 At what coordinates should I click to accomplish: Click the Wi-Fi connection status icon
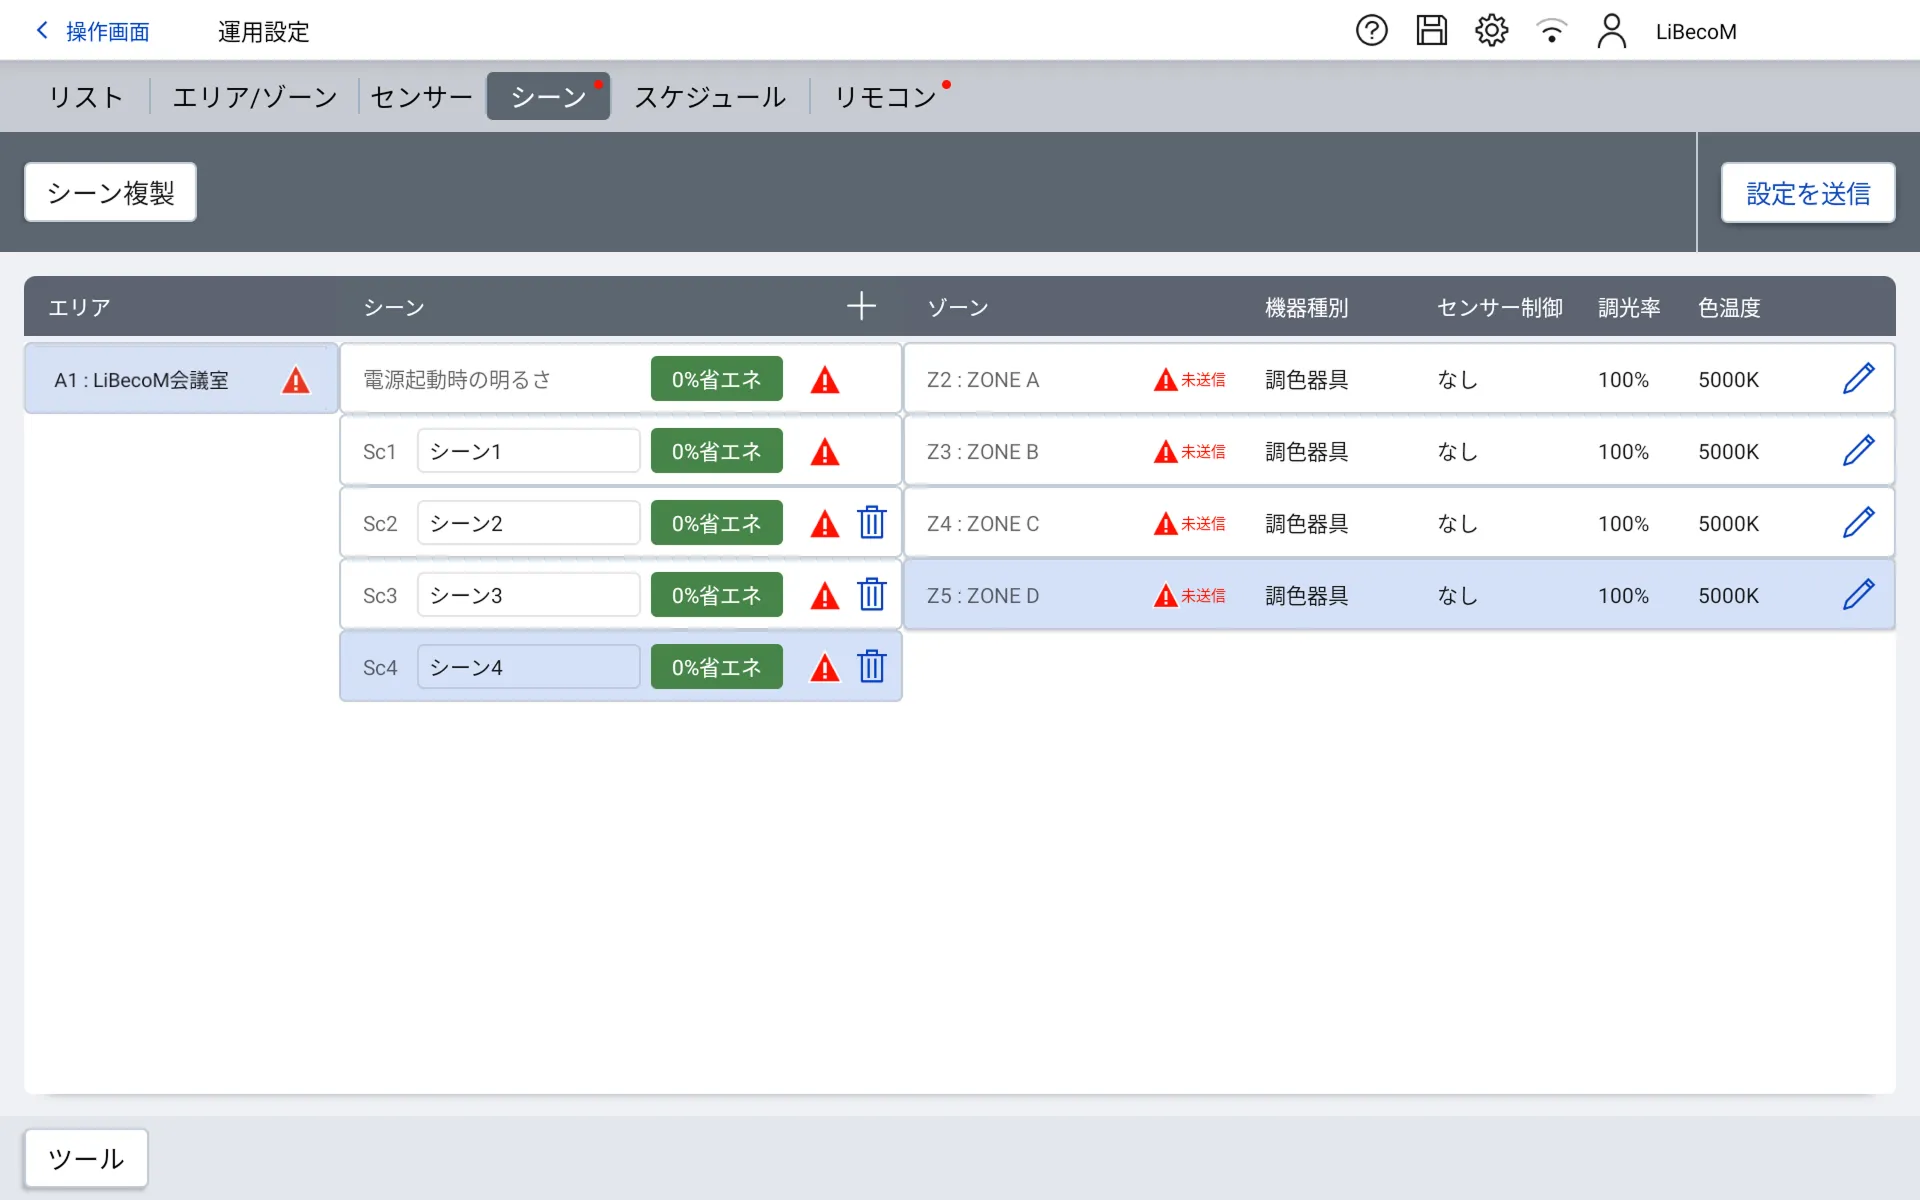(x=1551, y=31)
